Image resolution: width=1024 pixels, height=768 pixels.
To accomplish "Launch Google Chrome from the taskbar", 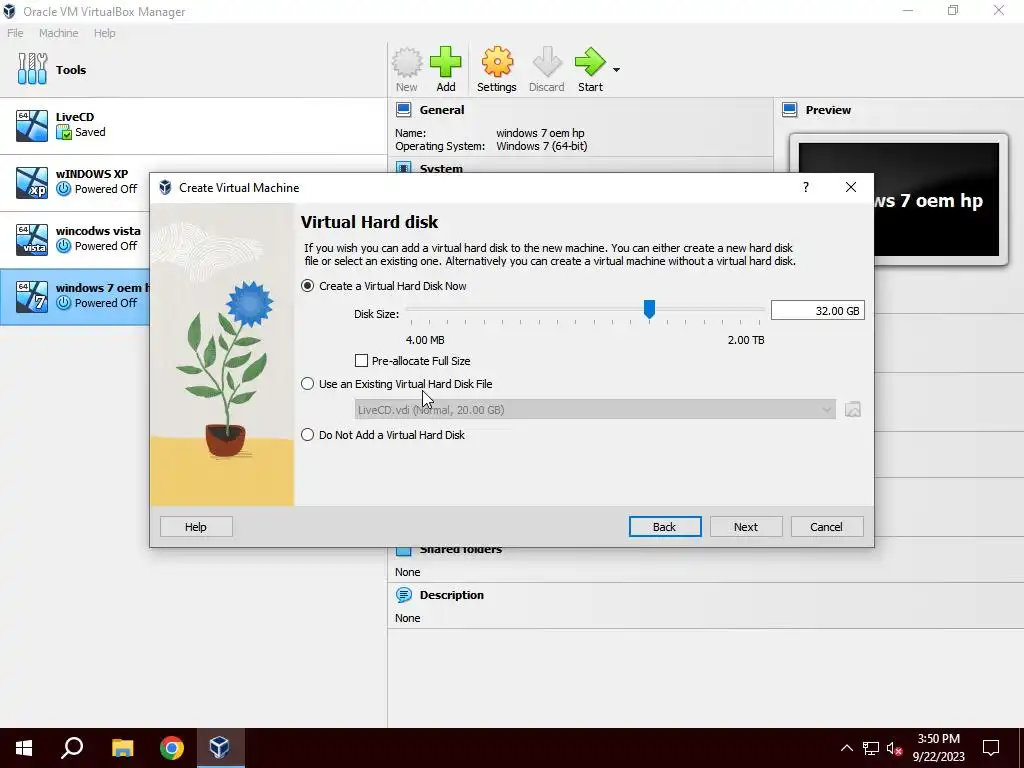I will [x=172, y=748].
